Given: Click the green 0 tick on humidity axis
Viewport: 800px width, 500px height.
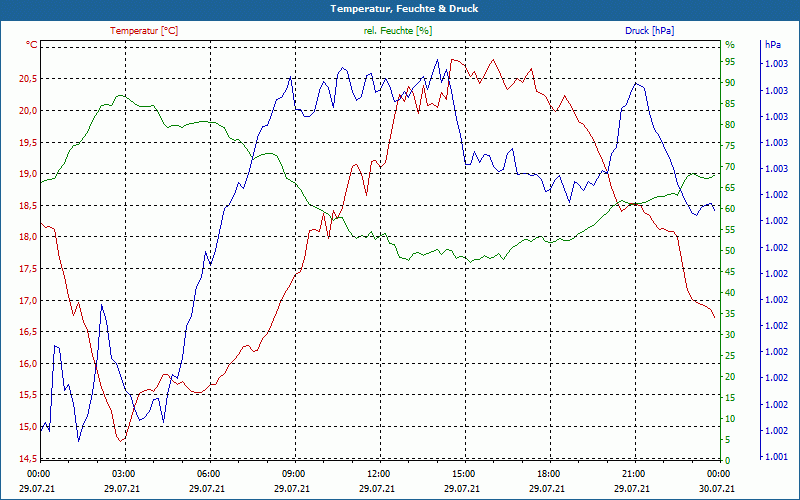Looking at the screenshot, I should [728, 461].
